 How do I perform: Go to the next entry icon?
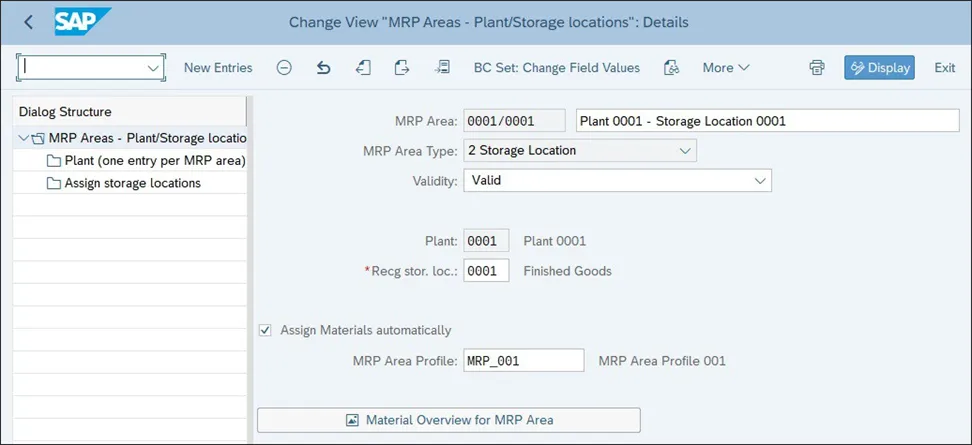tap(402, 68)
